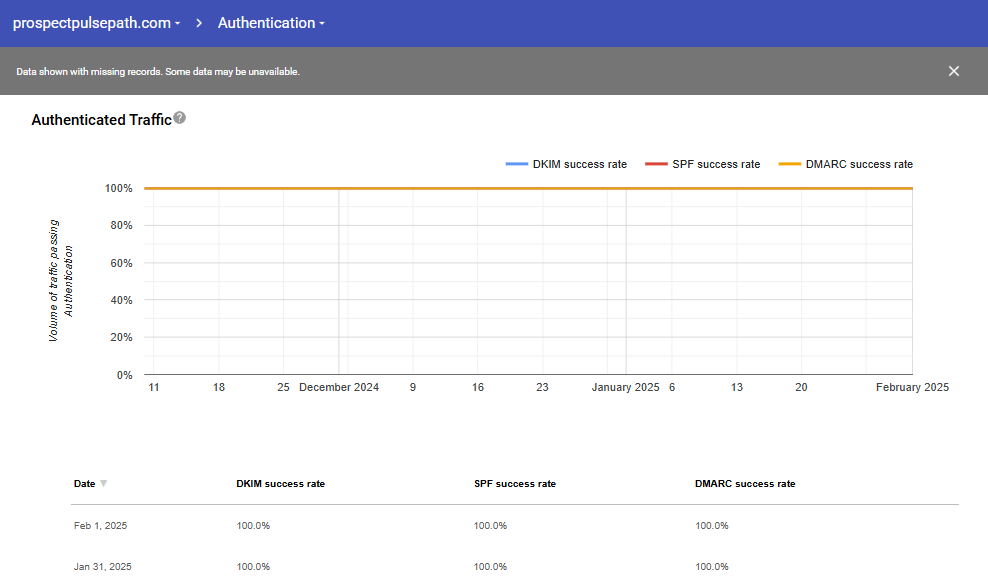Click the red SPF legend color line

[656, 164]
